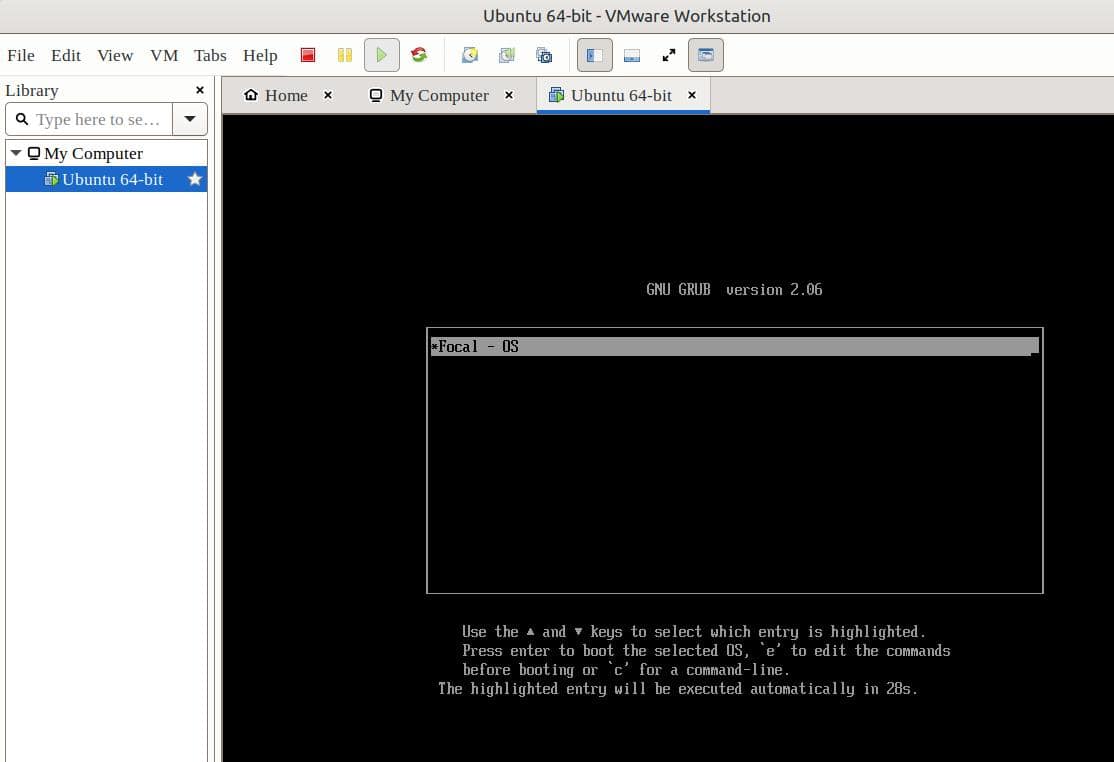Screen dimensions: 1114x762
Task: Toggle the thumbnail bar toolbar icon
Action: (632, 55)
